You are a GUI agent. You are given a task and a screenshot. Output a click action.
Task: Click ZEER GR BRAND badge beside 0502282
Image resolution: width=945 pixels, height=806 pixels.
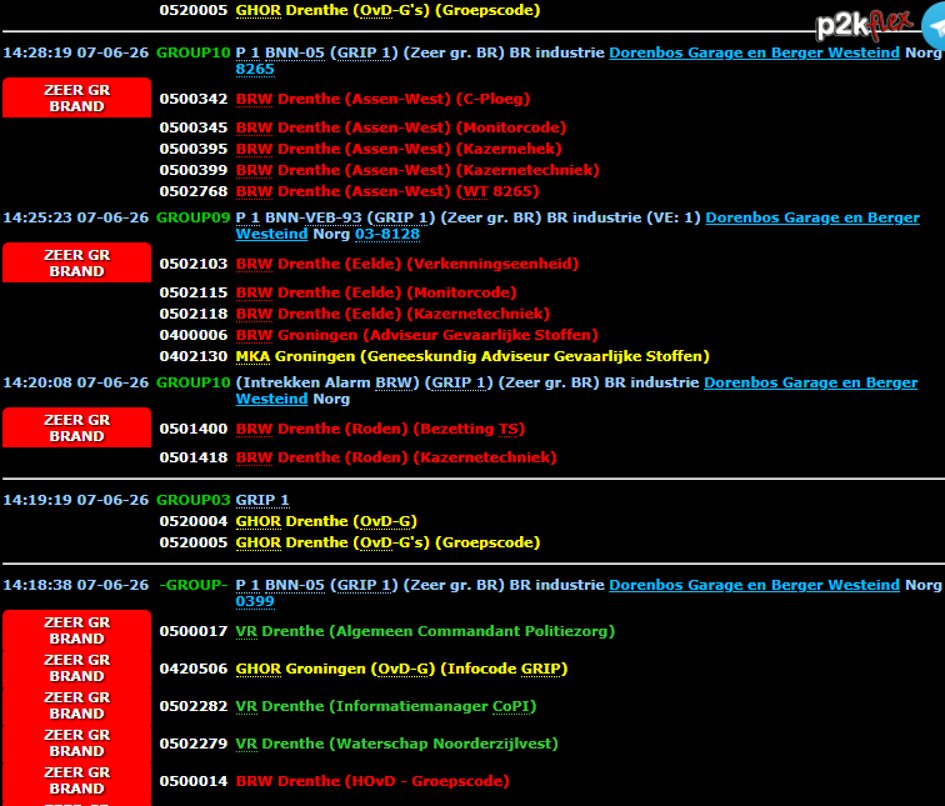click(x=77, y=705)
